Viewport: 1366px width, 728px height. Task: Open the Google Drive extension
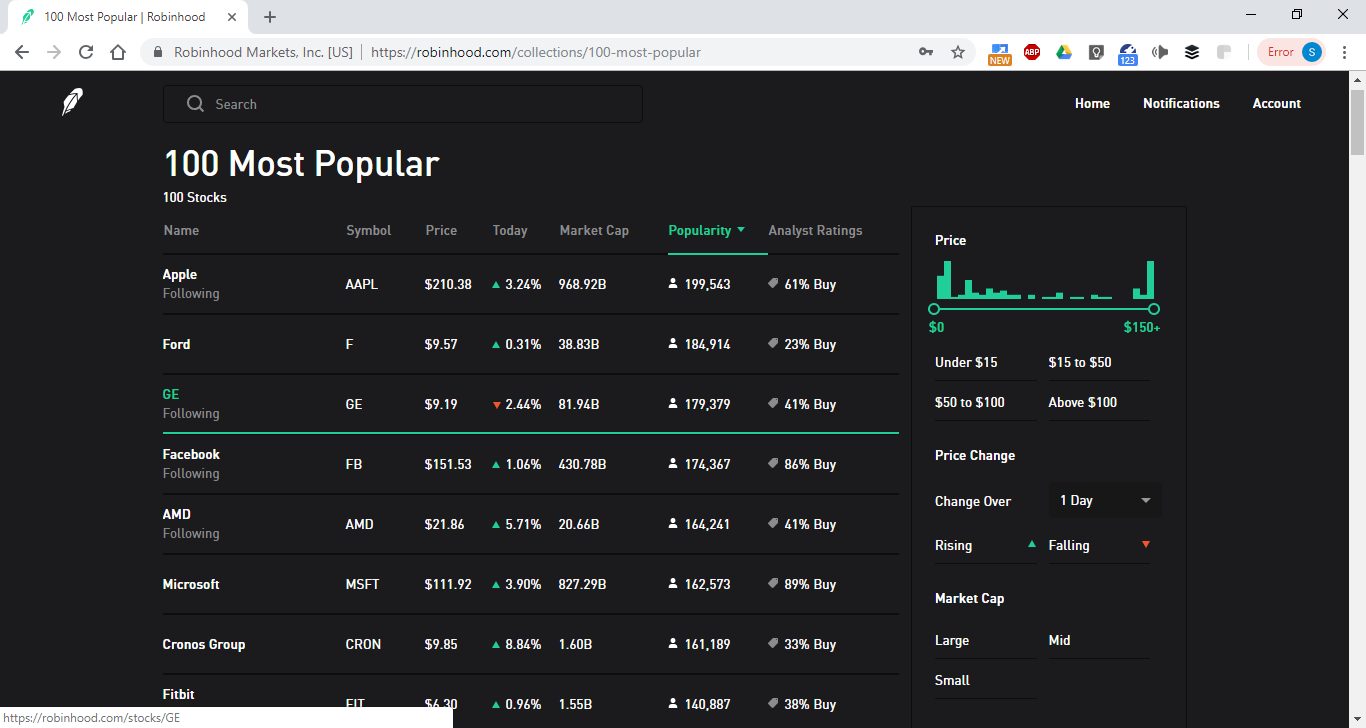click(1064, 52)
